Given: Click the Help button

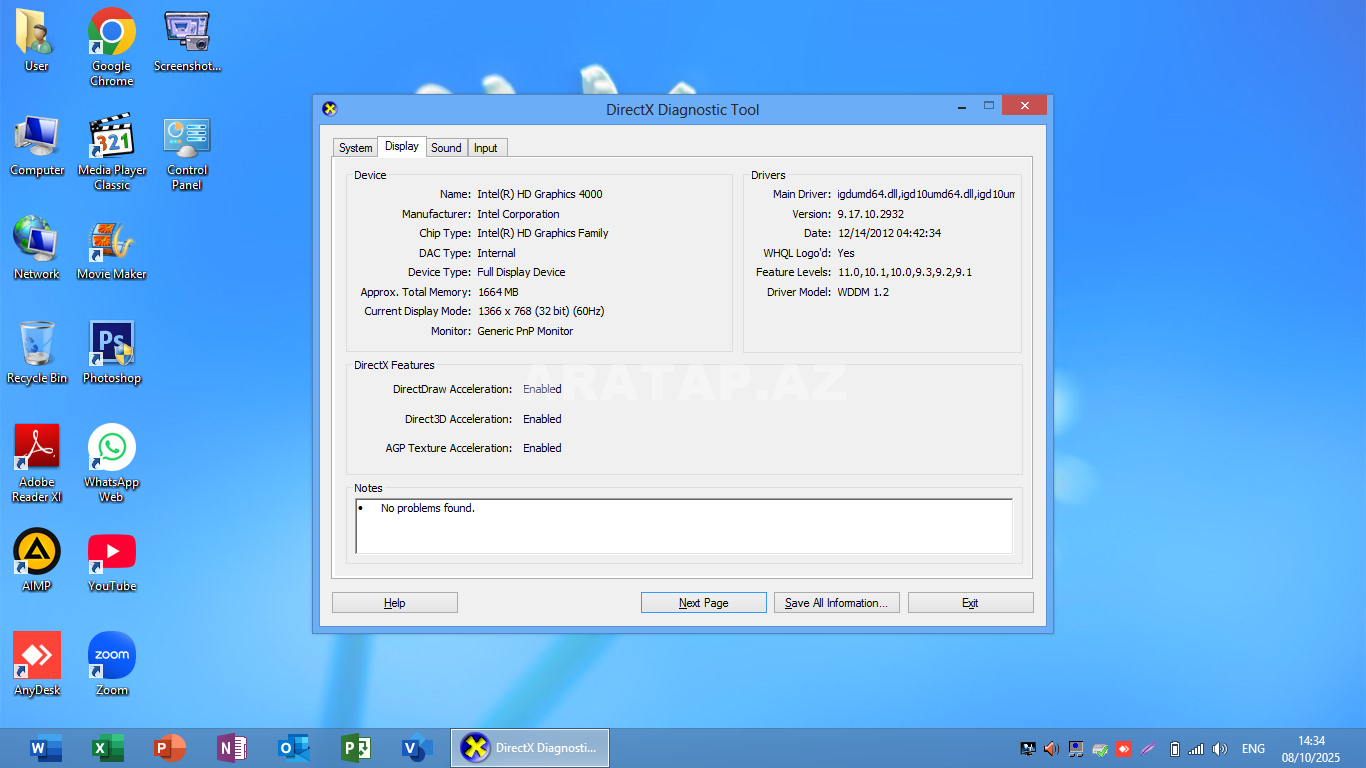Looking at the screenshot, I should tap(395, 603).
